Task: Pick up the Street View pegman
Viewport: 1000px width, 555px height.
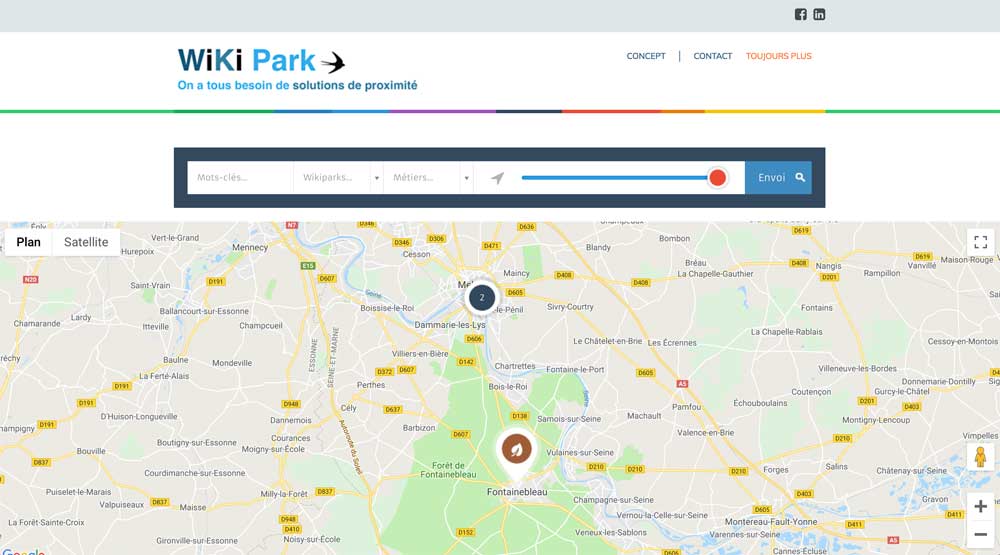Action: pos(980,457)
